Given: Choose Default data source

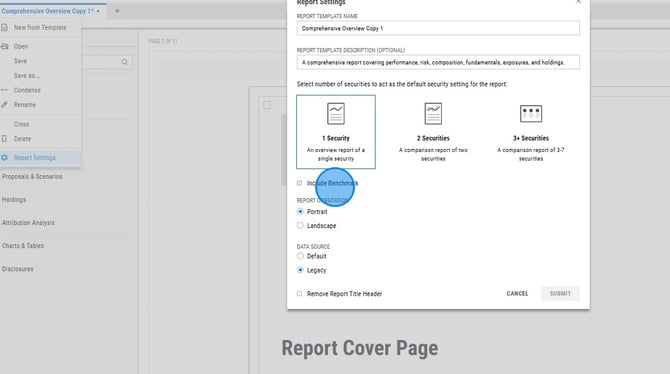Looking at the screenshot, I should [x=300, y=256].
